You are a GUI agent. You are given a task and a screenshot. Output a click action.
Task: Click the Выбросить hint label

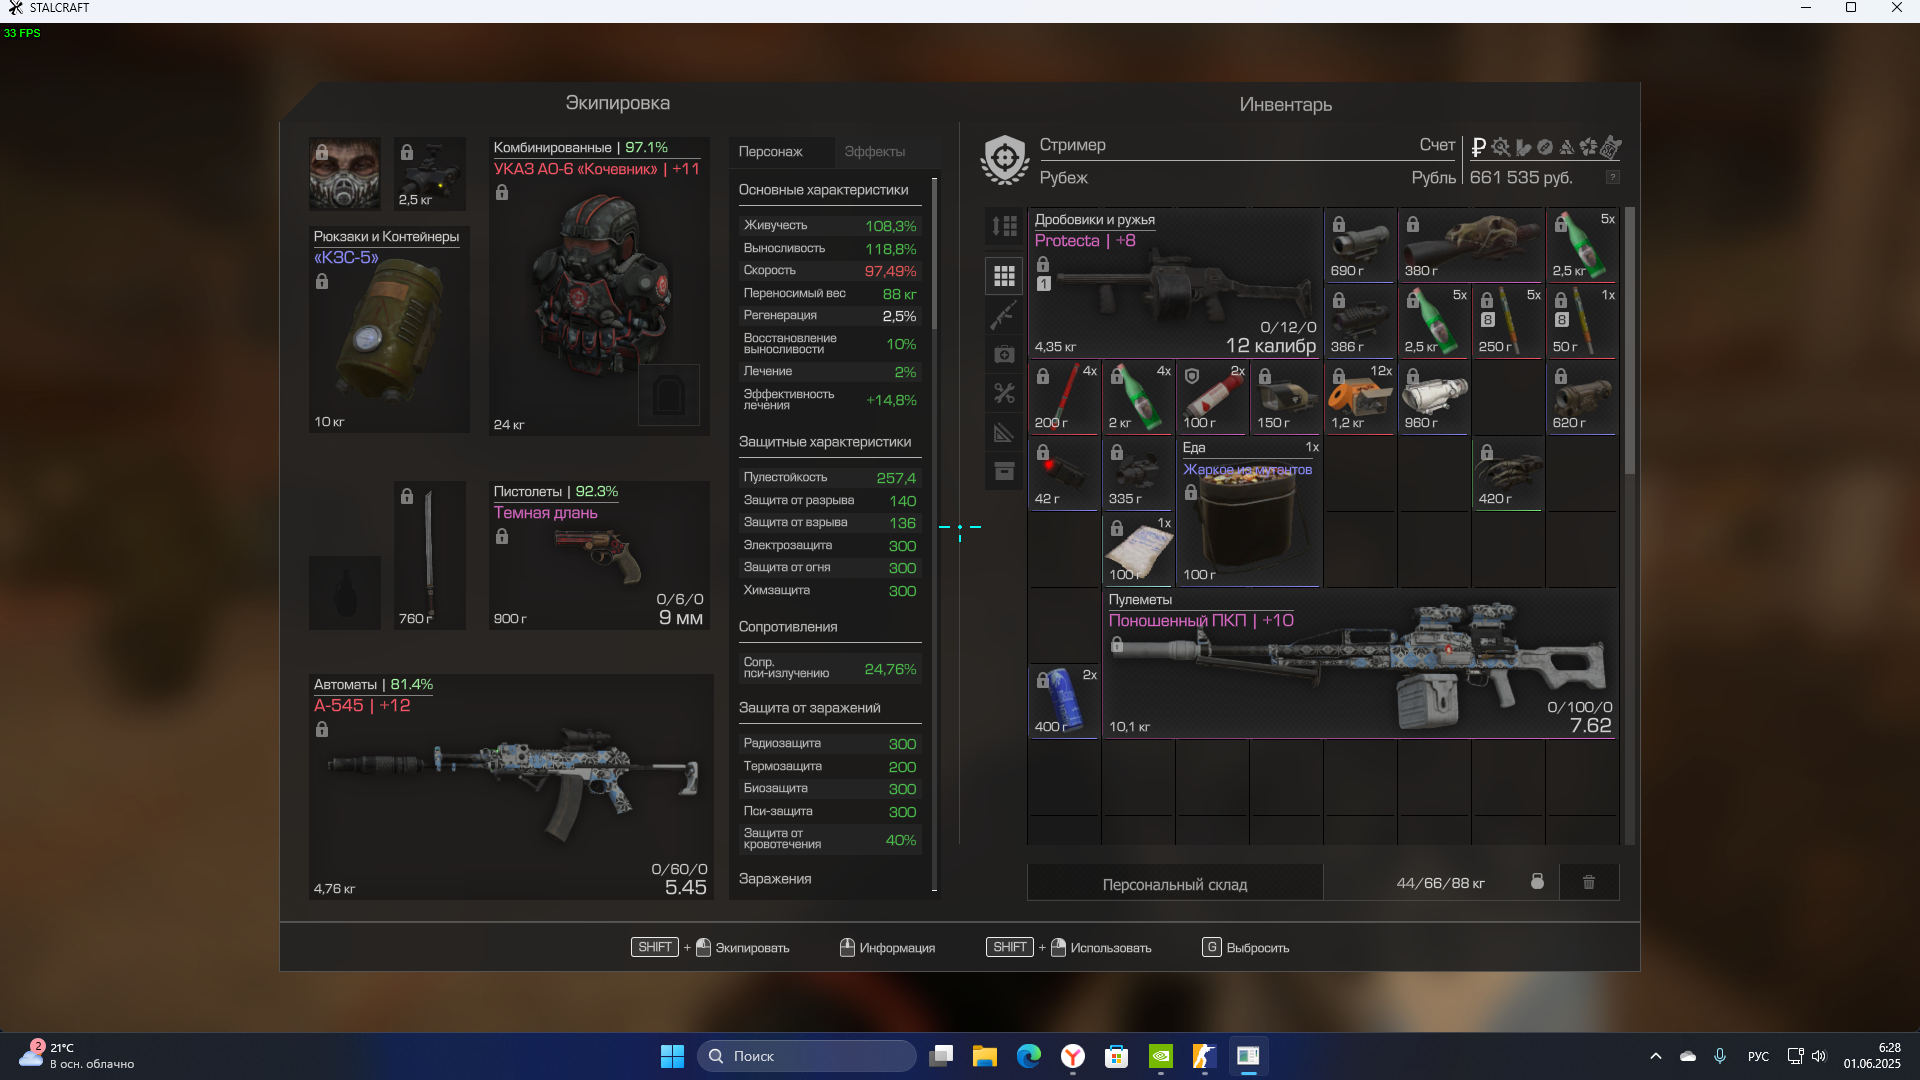tap(1258, 948)
